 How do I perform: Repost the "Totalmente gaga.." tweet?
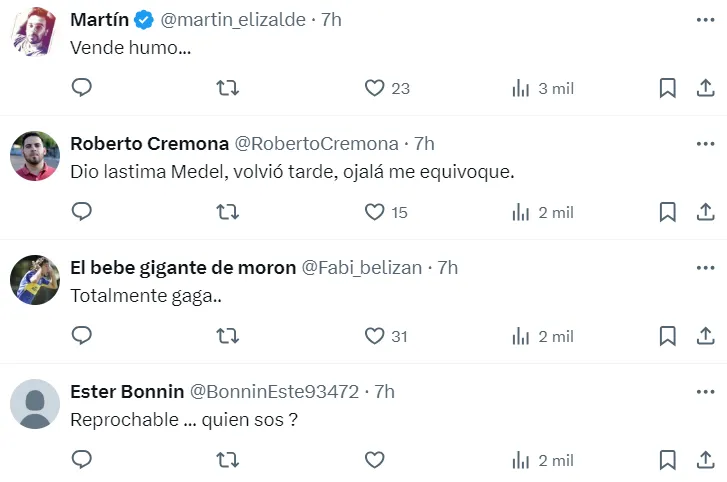coord(228,336)
